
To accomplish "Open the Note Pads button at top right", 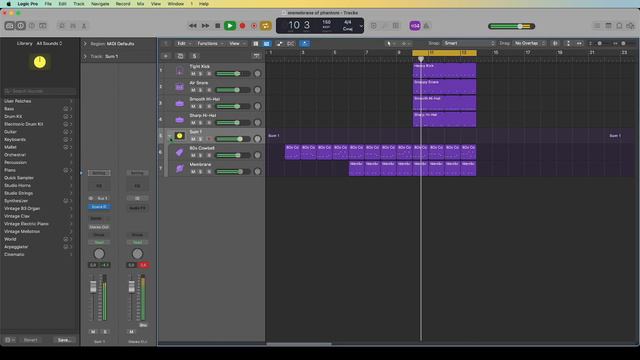I will tap(608, 26).
